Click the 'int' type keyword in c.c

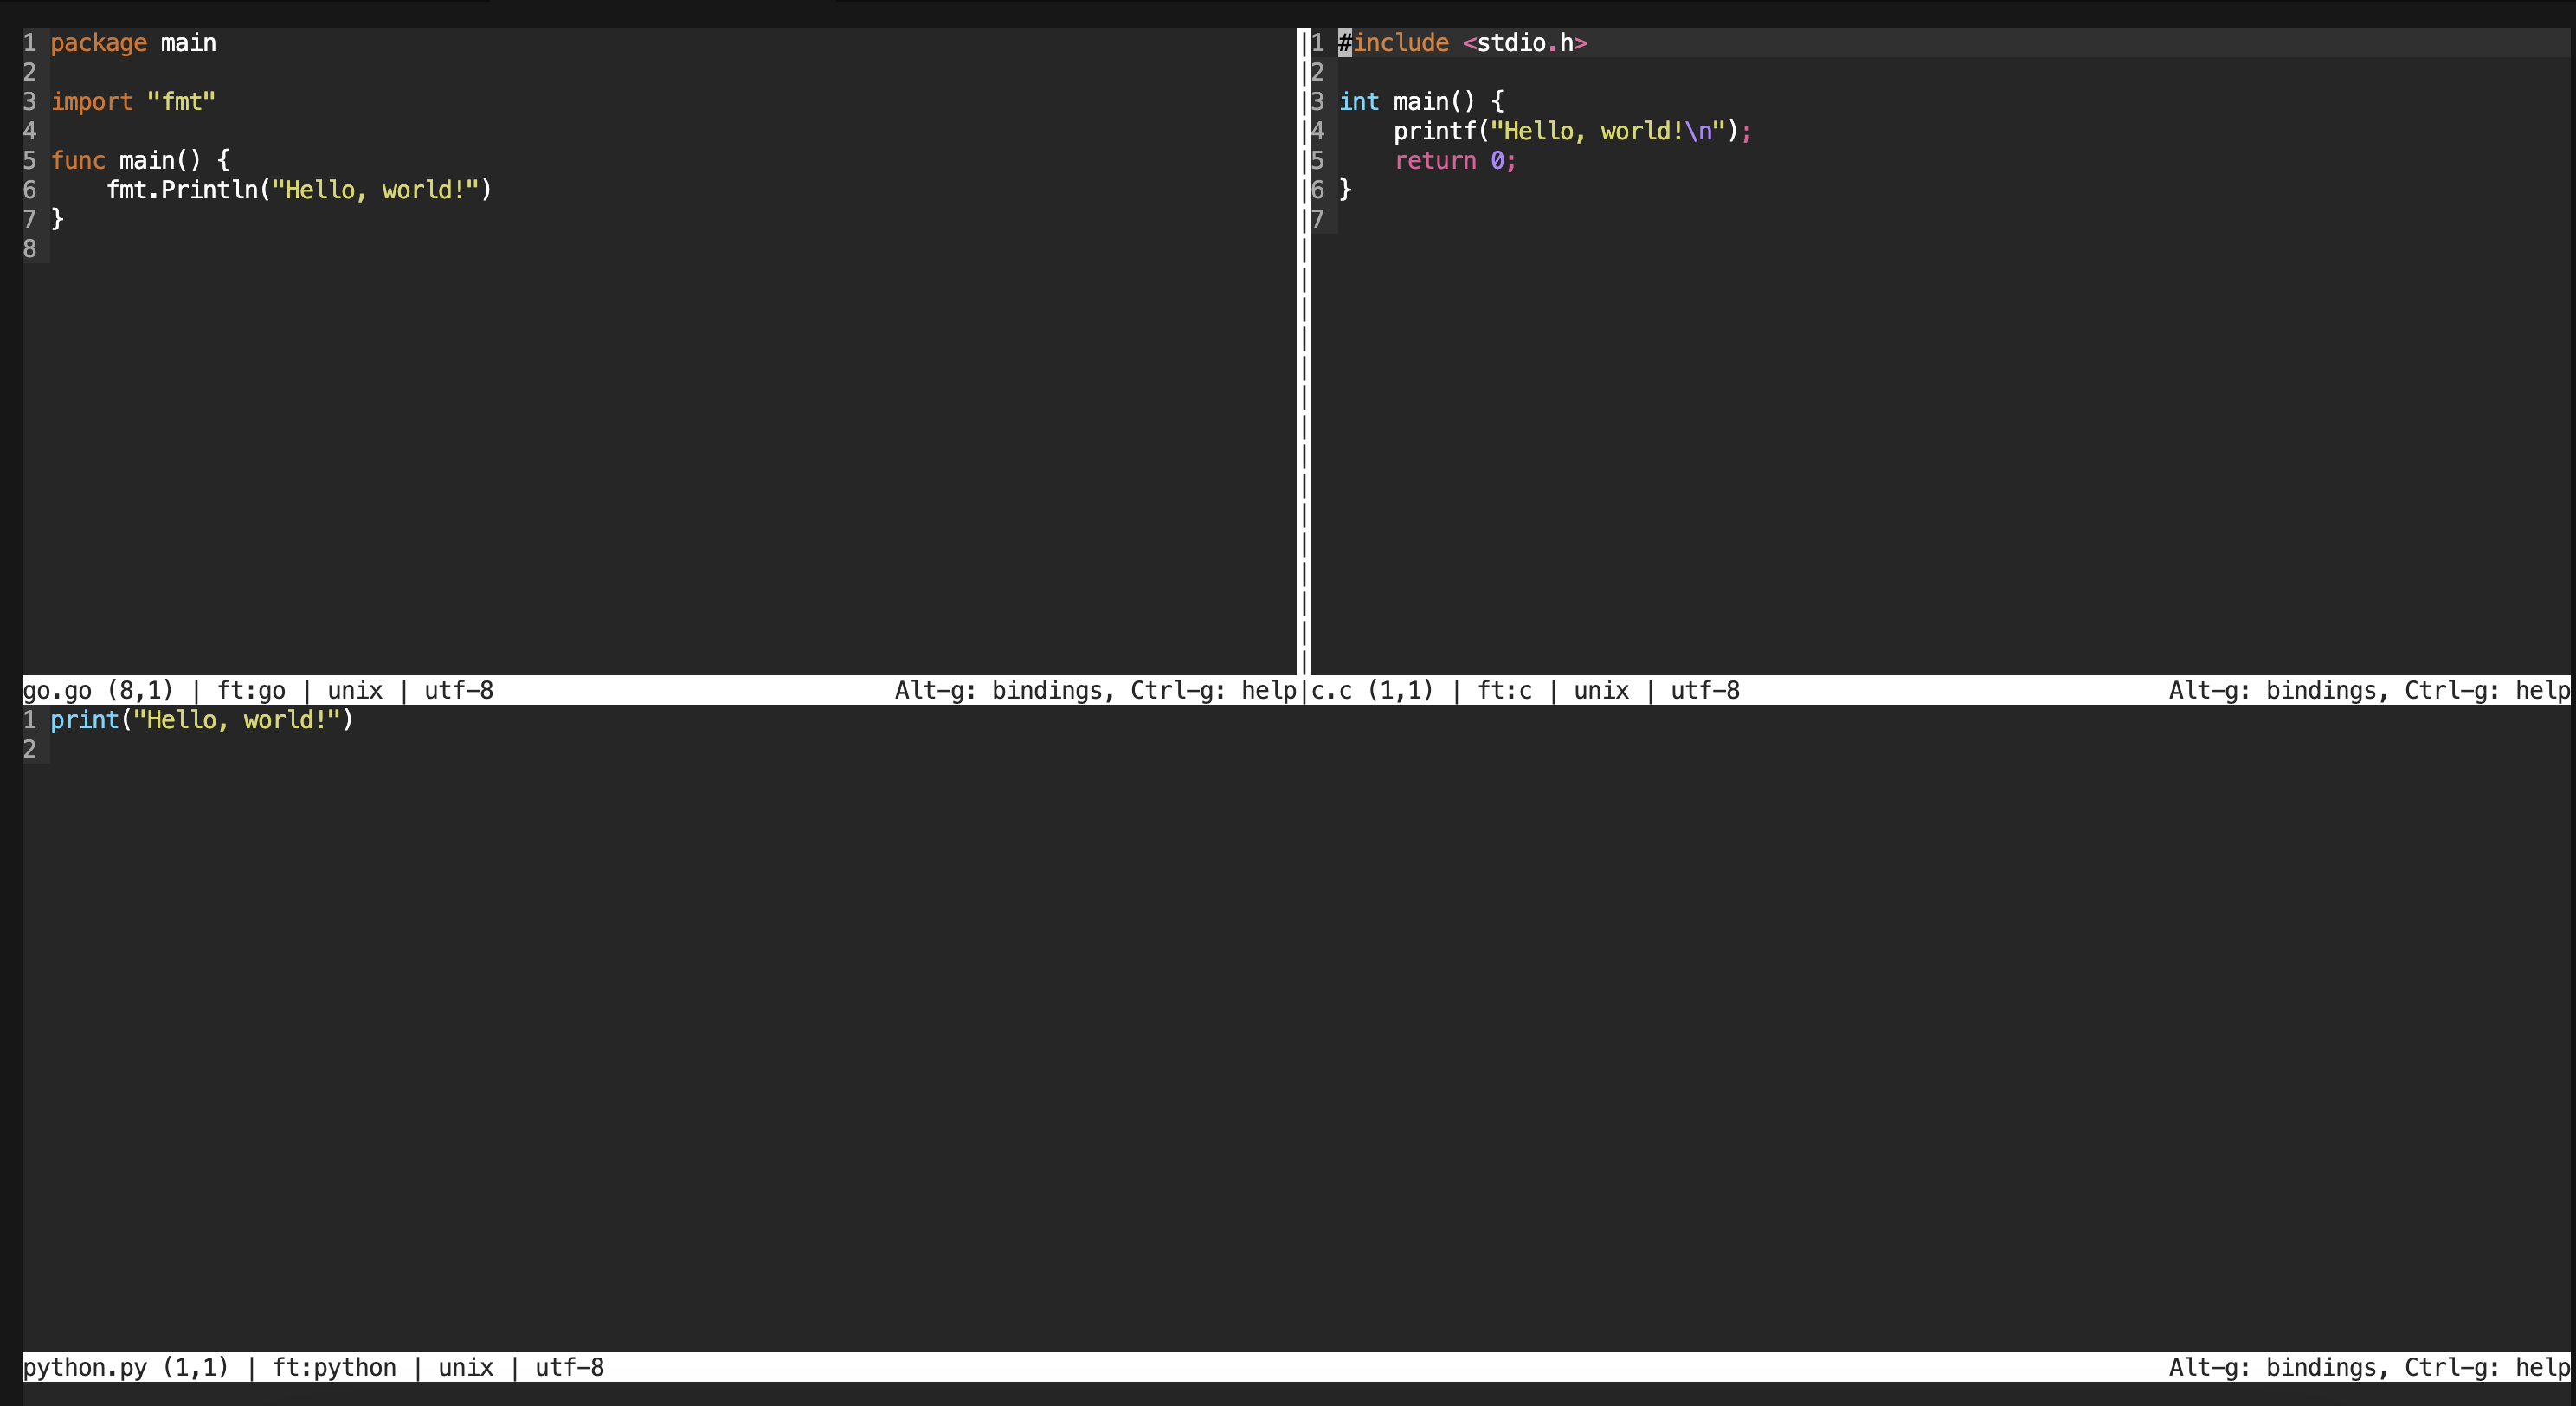click(x=1358, y=102)
